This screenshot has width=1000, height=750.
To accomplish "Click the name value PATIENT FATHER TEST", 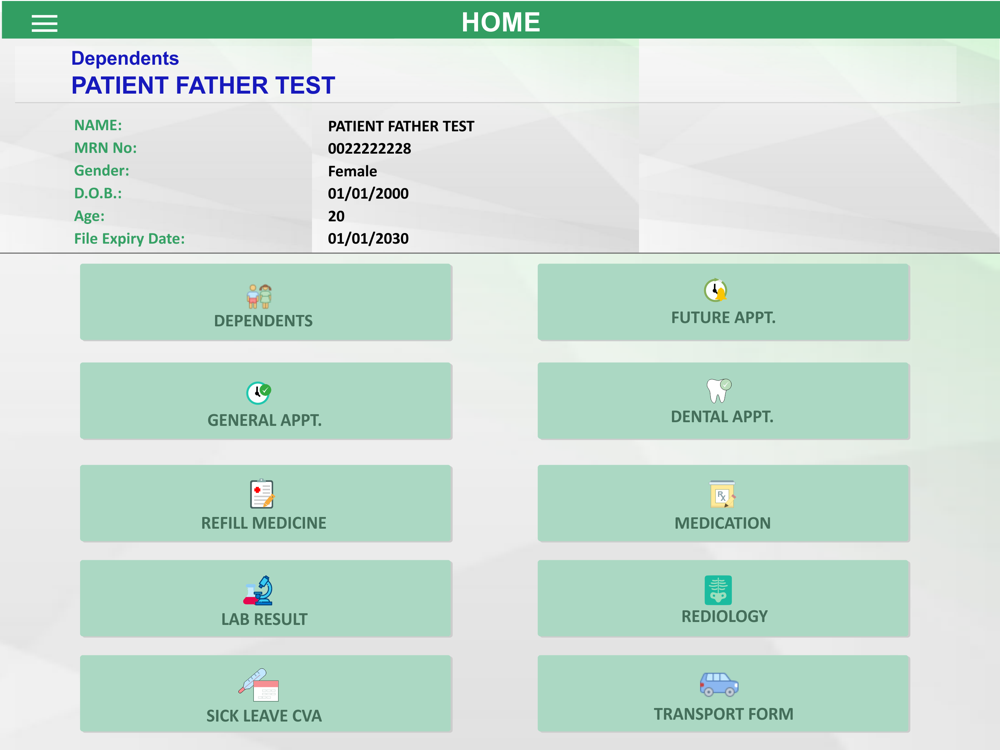I will pyautogui.click(x=401, y=126).
